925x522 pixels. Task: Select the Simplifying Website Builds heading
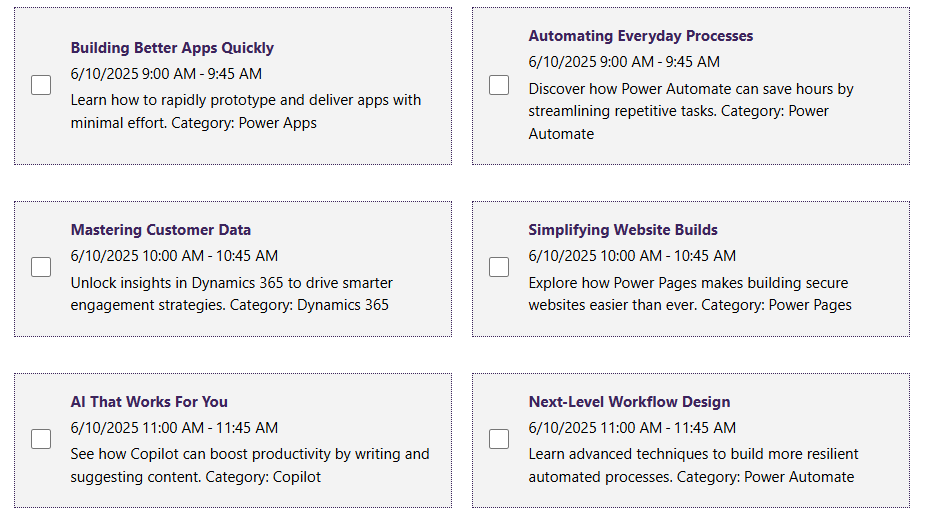coord(623,230)
